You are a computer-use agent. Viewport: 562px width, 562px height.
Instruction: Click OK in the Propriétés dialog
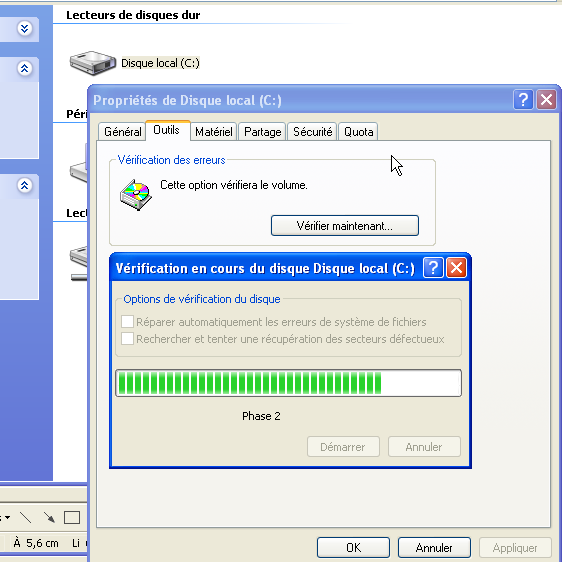[353, 547]
